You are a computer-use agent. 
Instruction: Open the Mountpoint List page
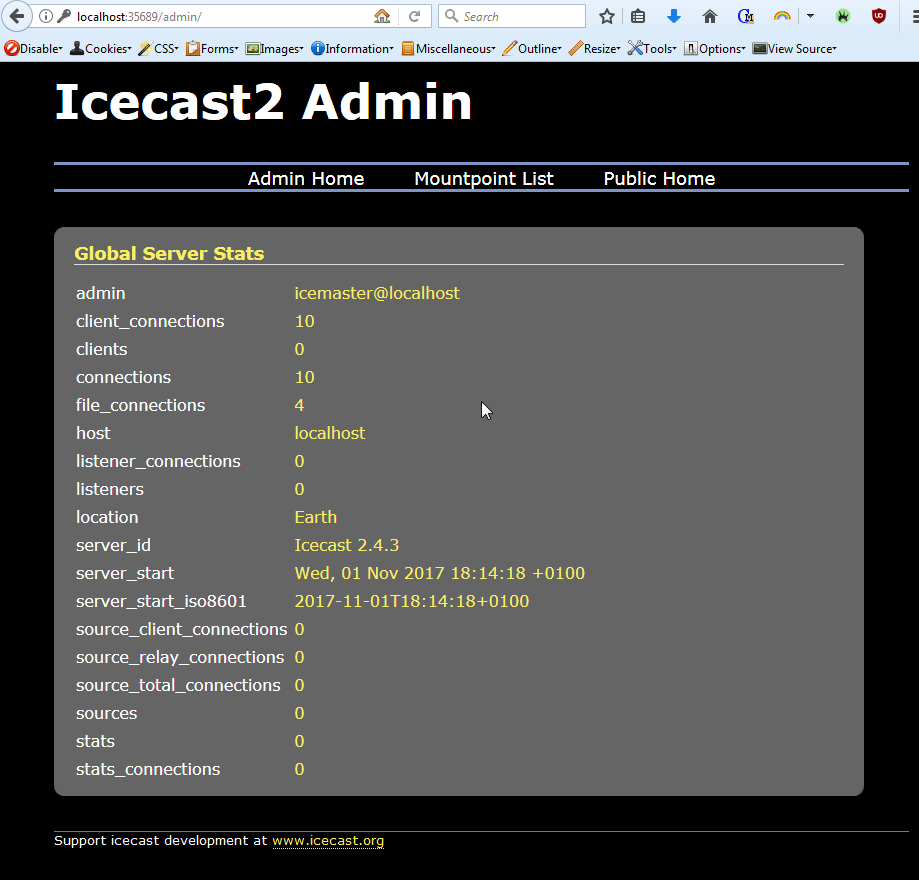click(x=484, y=178)
